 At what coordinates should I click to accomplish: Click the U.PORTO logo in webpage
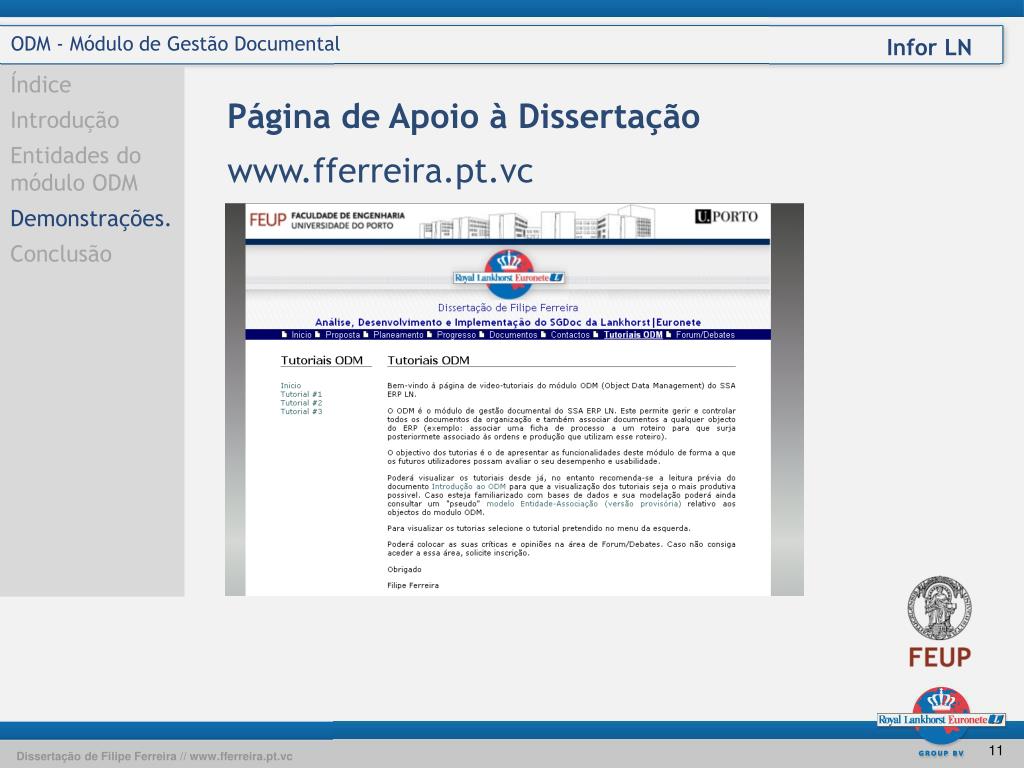point(726,216)
